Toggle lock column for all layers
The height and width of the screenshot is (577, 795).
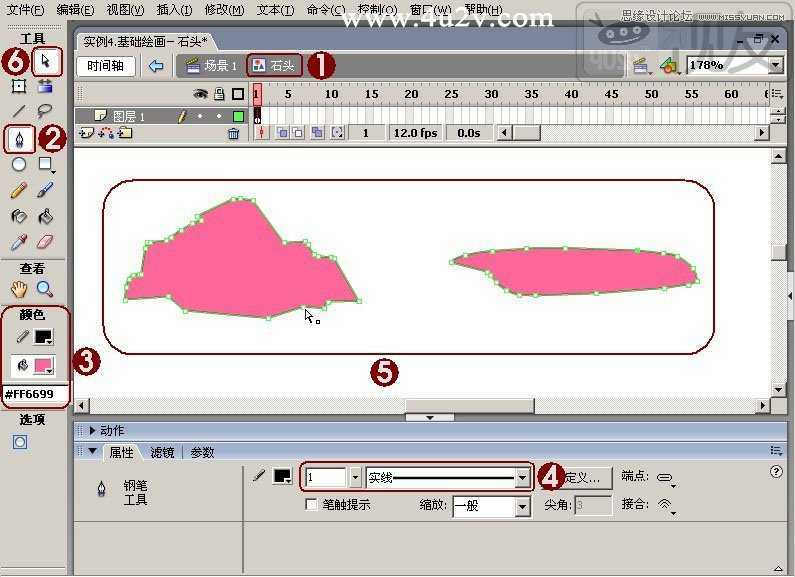(x=219, y=94)
